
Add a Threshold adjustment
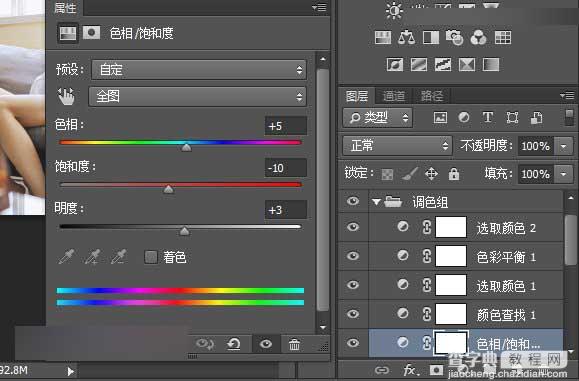443,65
